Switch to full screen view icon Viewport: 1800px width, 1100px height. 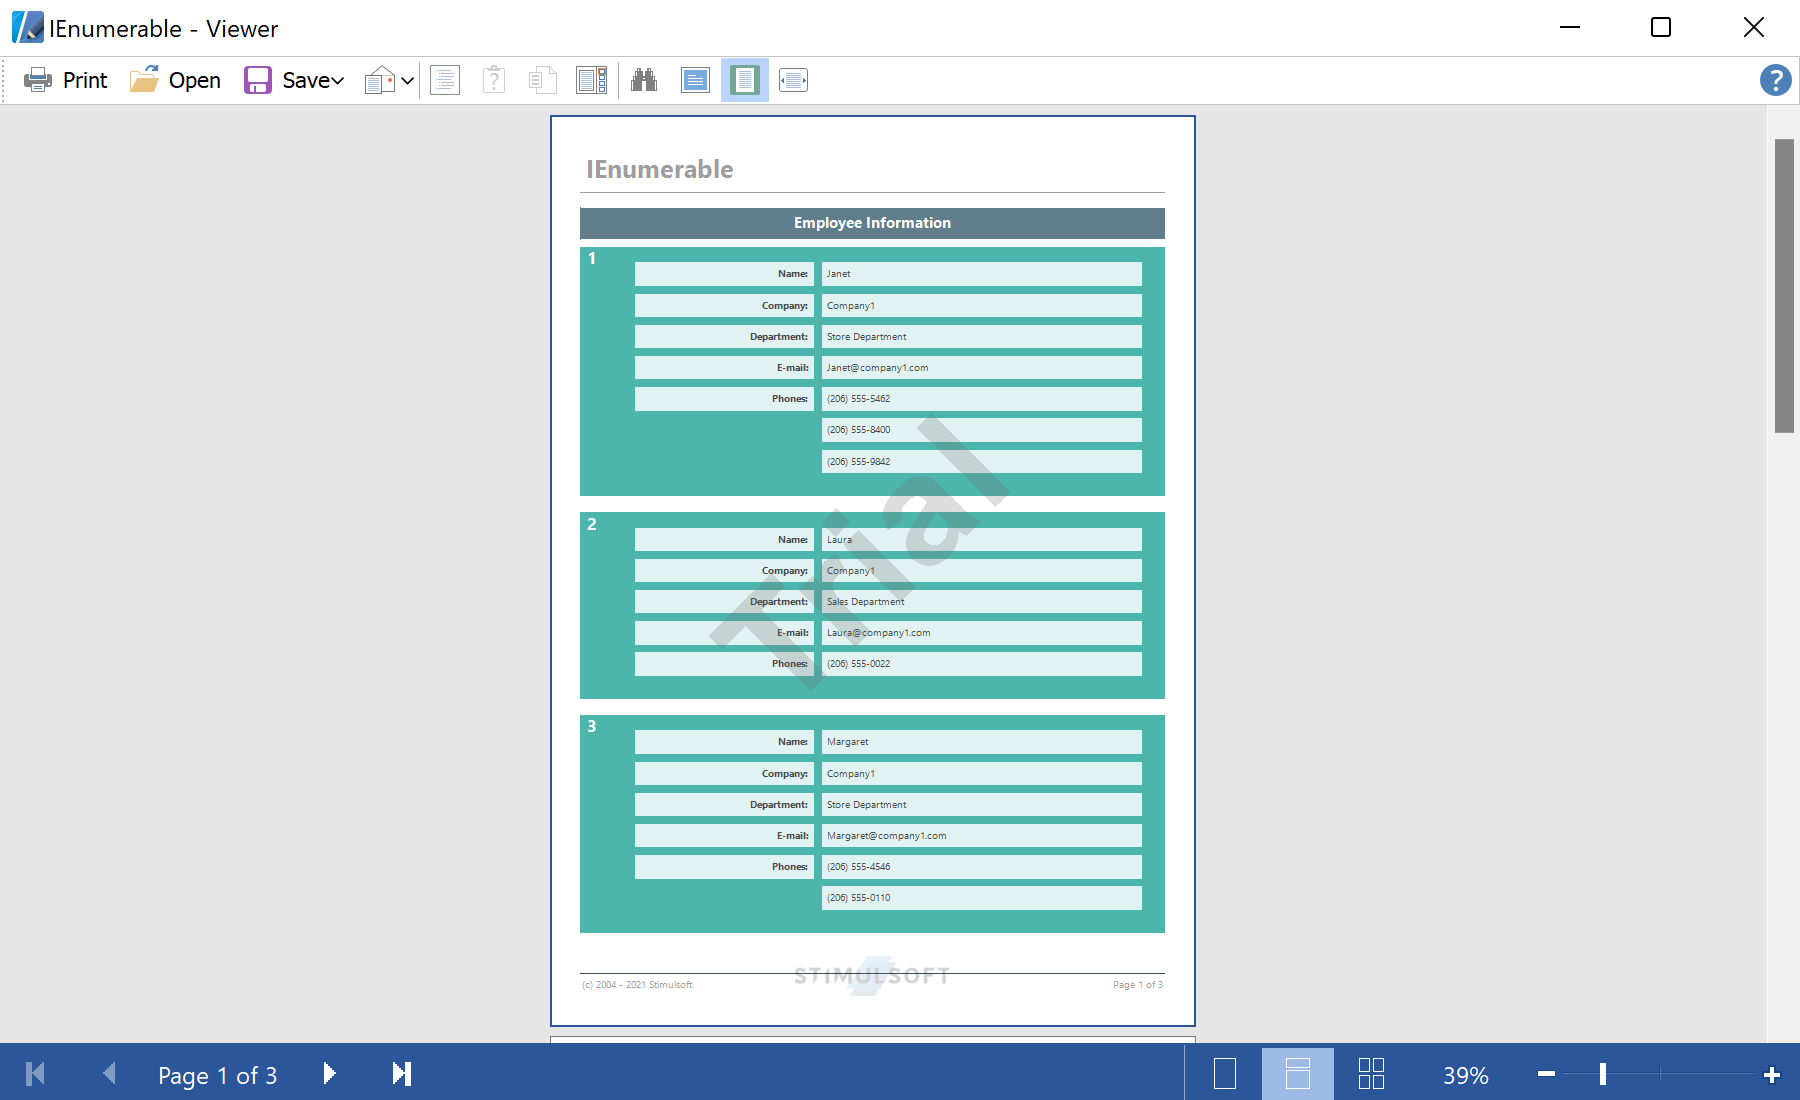[695, 80]
